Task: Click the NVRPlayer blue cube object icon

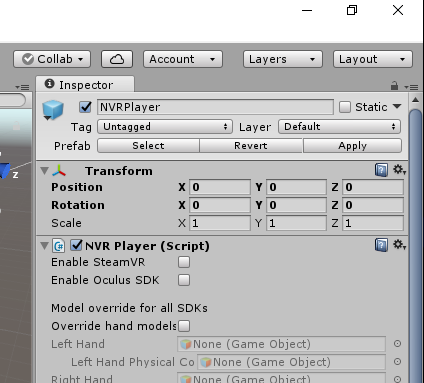Action: pyautogui.click(x=53, y=110)
